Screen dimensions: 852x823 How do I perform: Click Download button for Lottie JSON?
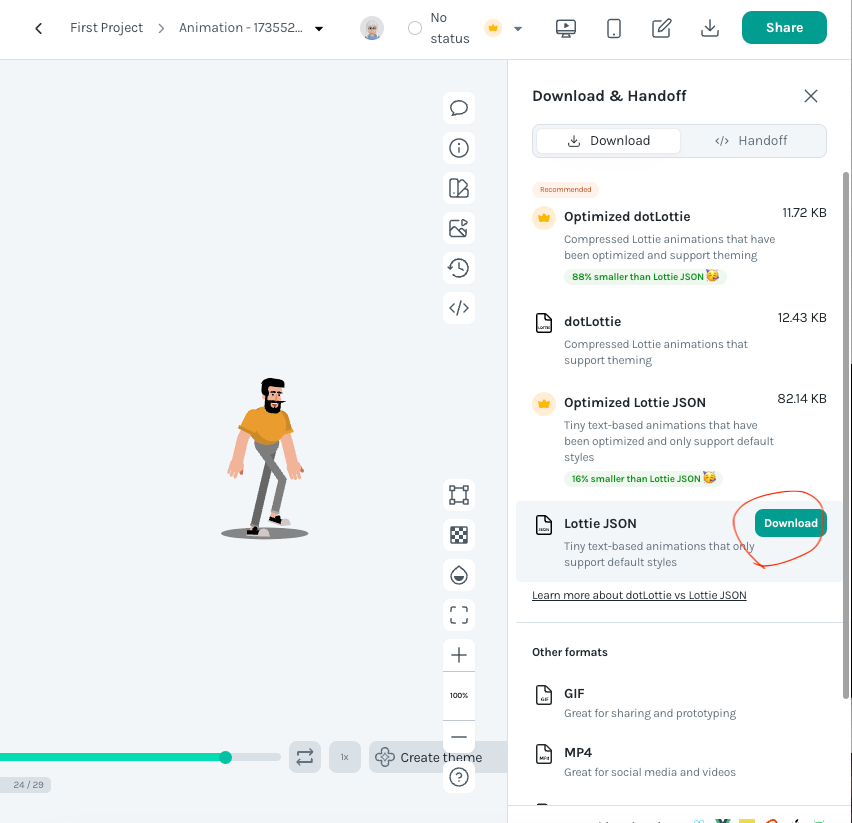point(791,523)
